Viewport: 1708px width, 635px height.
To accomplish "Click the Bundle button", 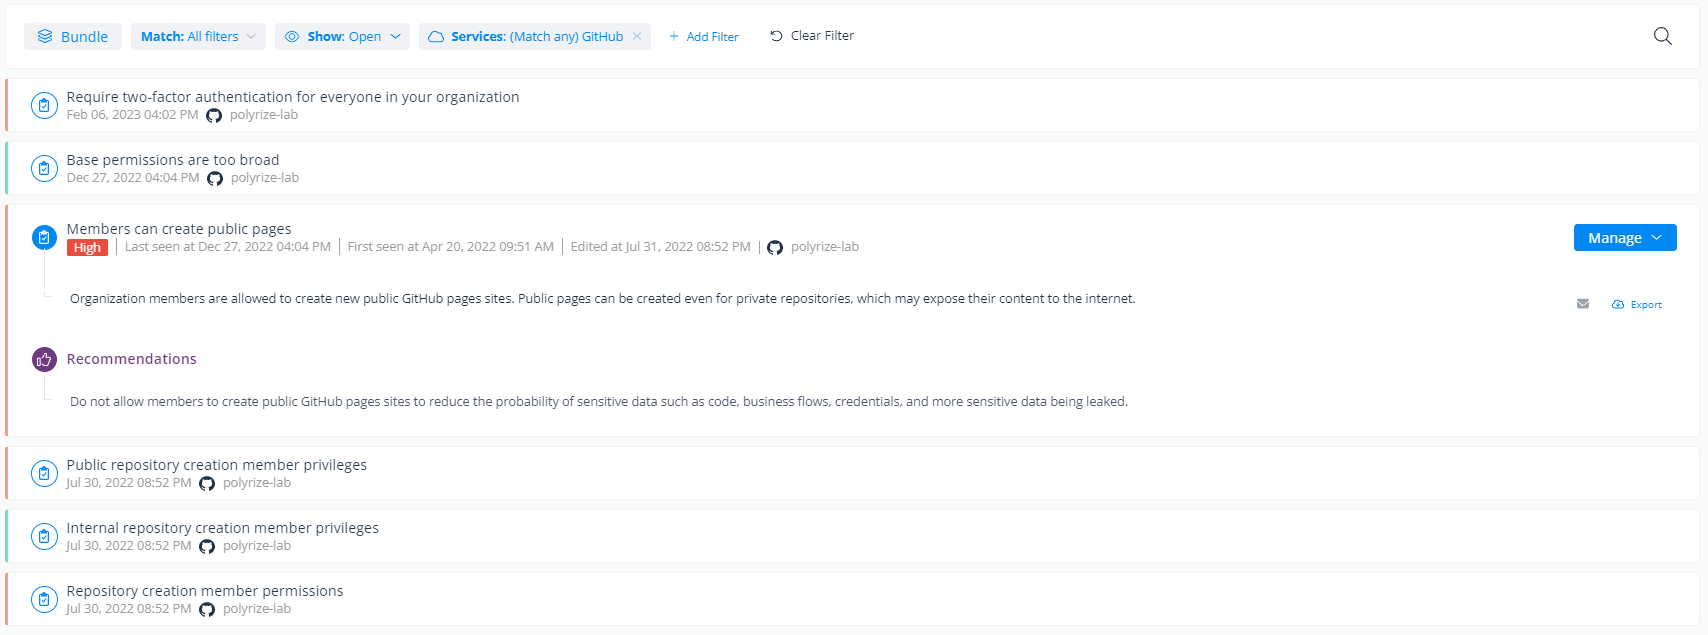I will [73, 36].
